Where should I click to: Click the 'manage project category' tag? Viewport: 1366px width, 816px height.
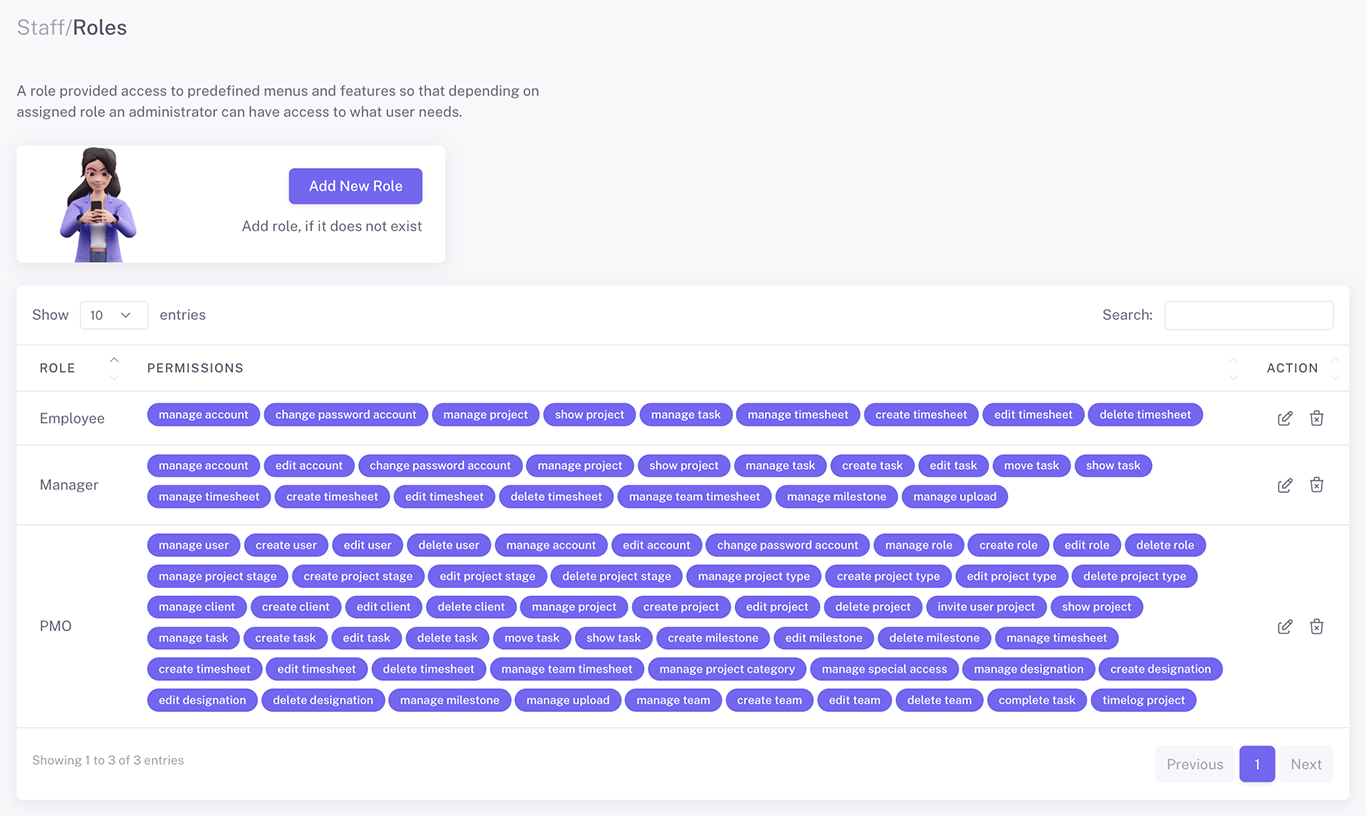pos(727,669)
